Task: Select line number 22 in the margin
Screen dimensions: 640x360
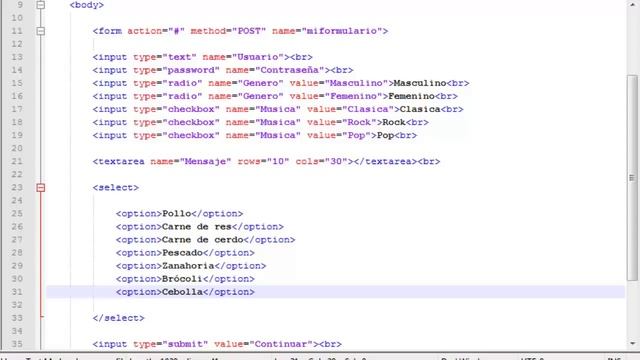Action: pos(17,175)
